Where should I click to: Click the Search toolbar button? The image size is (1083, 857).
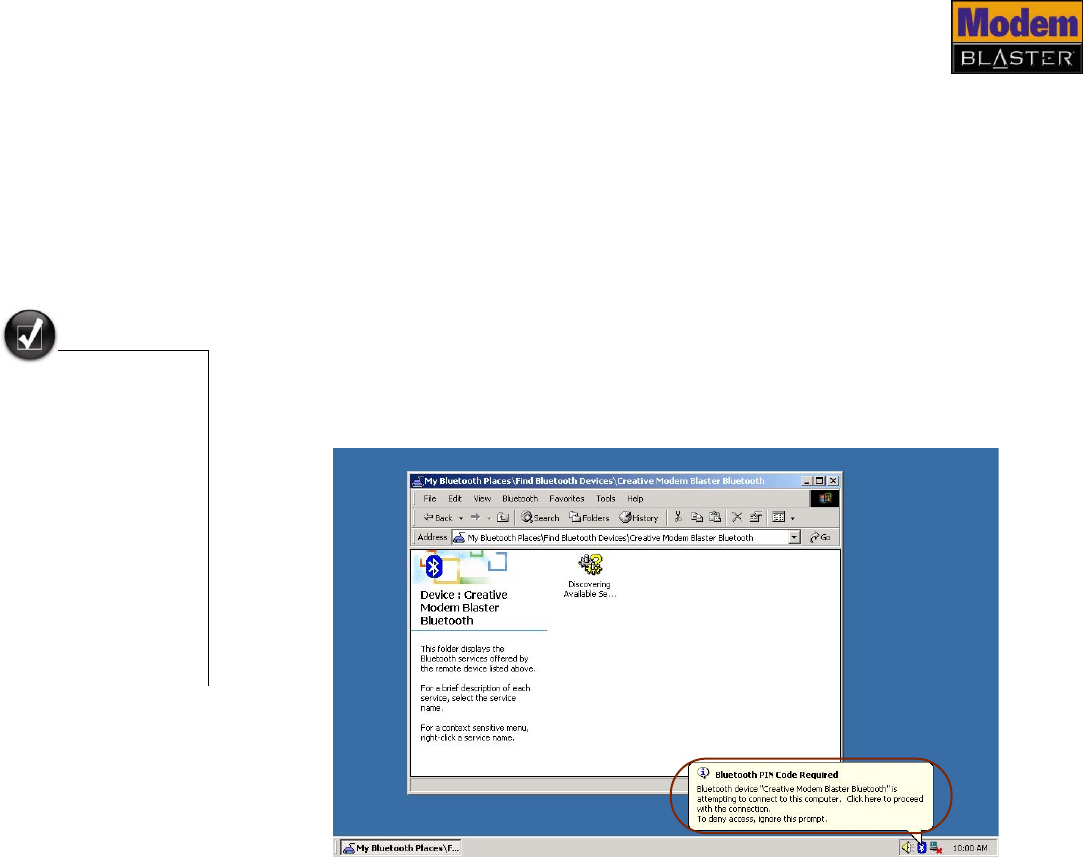click(x=540, y=517)
